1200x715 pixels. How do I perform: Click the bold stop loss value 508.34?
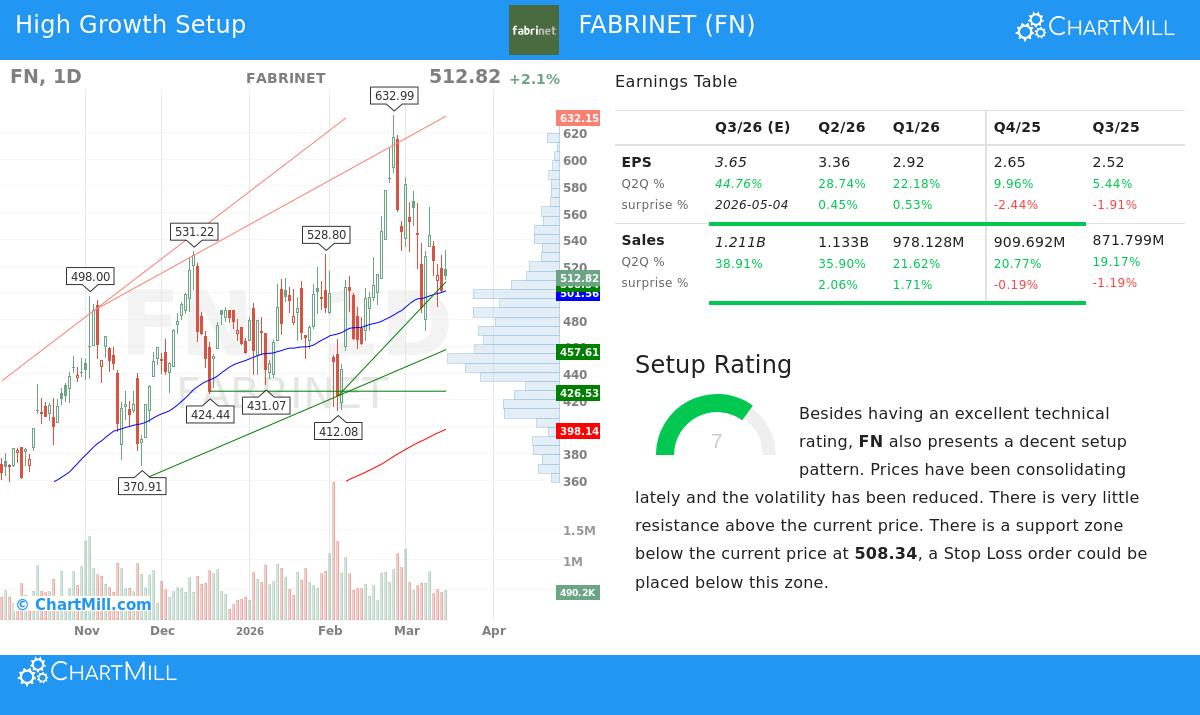(x=885, y=553)
